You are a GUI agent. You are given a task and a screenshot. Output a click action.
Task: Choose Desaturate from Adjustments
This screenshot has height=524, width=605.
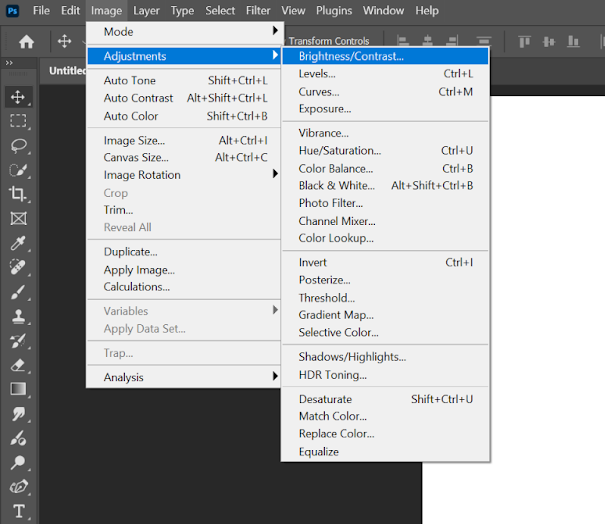coord(385,399)
